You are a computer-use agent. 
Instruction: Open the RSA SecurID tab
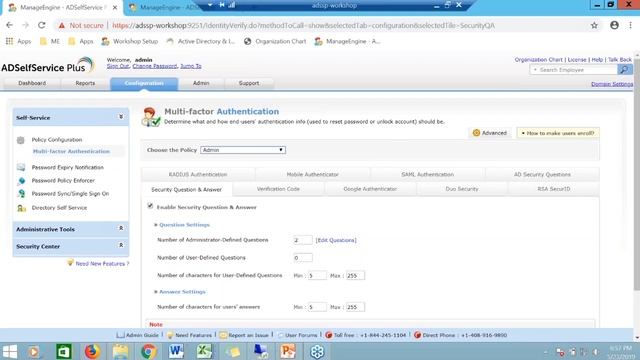pos(553,189)
